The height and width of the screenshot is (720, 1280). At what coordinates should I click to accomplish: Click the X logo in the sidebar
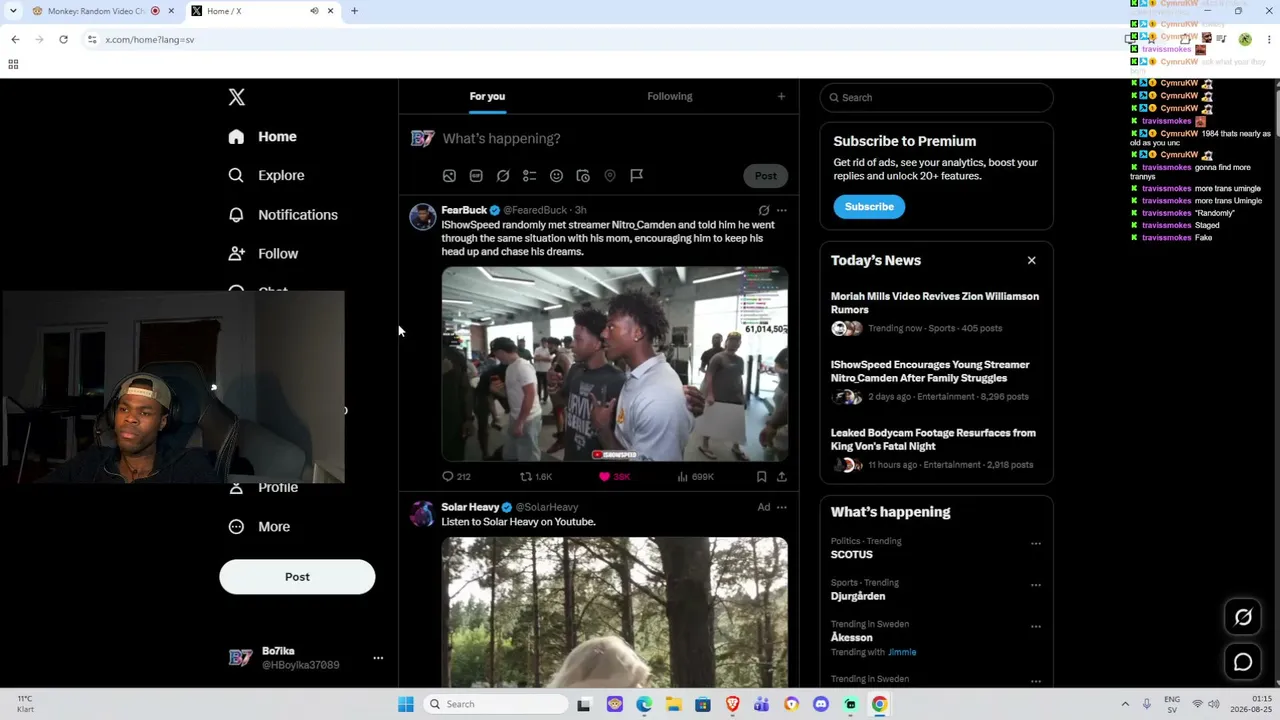[x=236, y=97]
